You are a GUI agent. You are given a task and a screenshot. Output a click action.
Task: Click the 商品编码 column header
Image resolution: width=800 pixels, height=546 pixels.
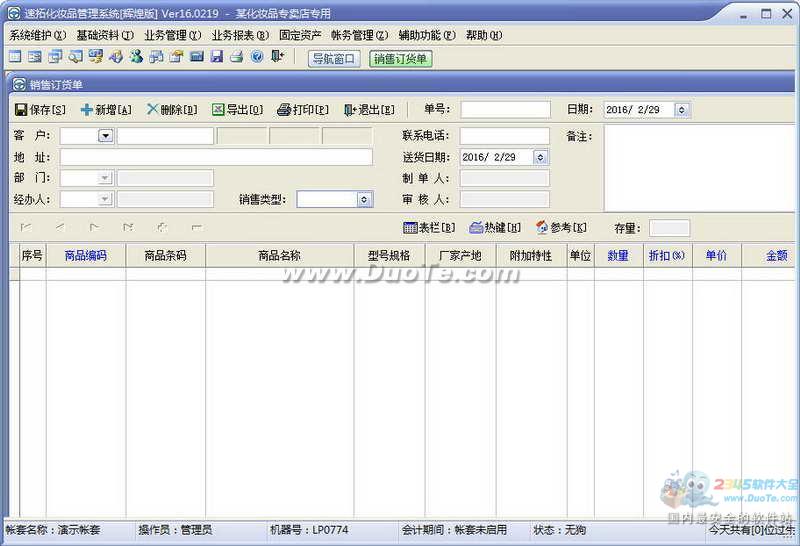click(x=86, y=256)
